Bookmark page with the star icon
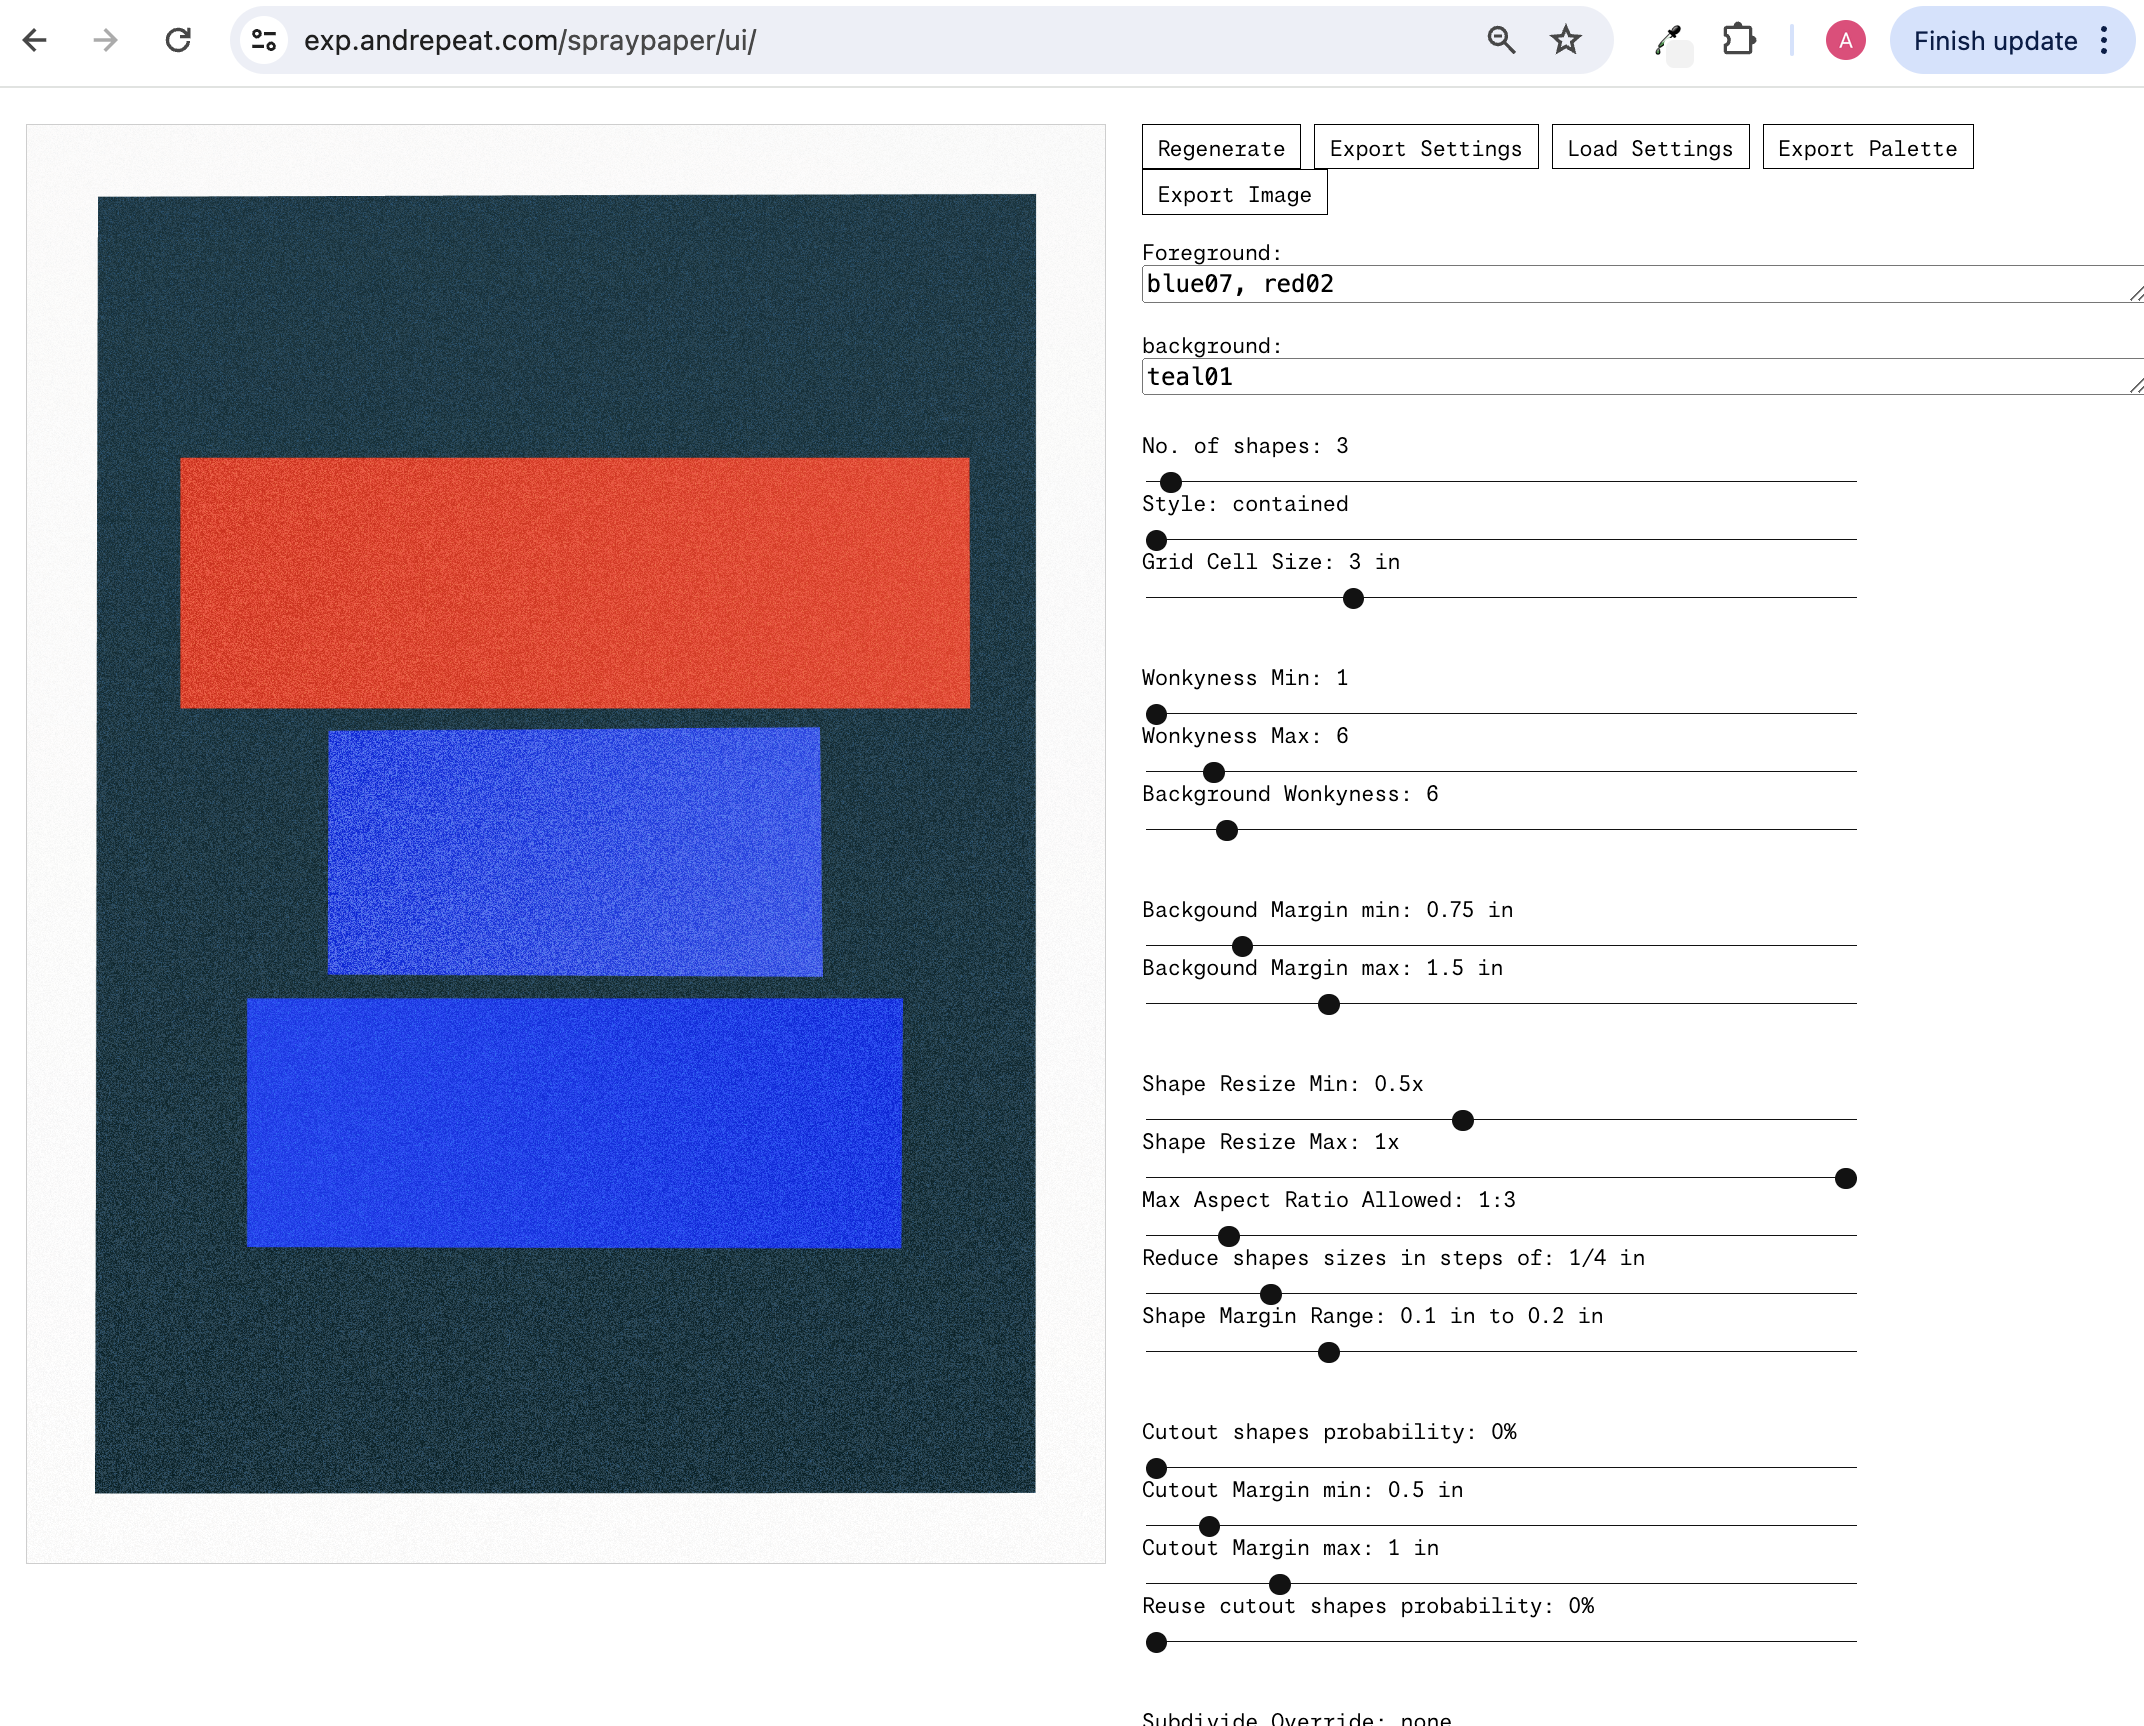The height and width of the screenshot is (1726, 2144). click(1565, 40)
